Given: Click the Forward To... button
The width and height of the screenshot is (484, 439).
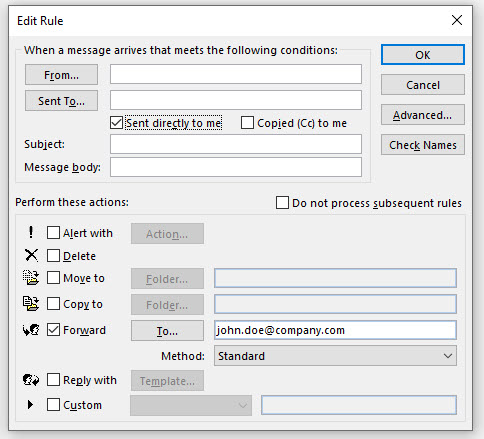Looking at the screenshot, I should pos(167,331).
